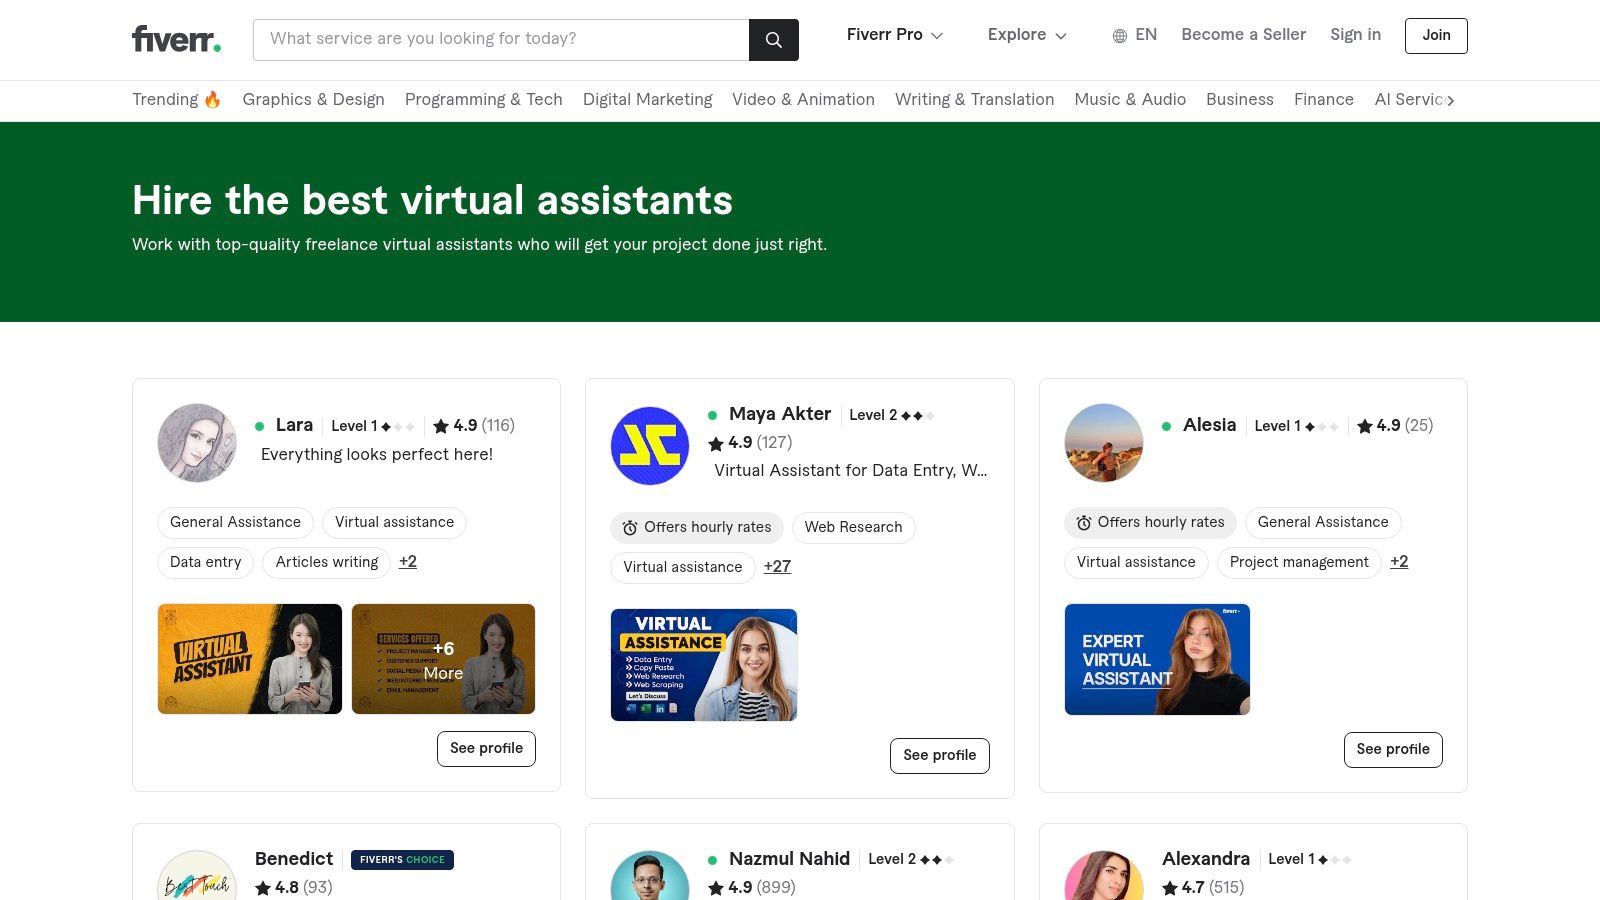This screenshot has width=1600, height=900.
Task: Expand the Explore menu
Action: tap(1027, 35)
